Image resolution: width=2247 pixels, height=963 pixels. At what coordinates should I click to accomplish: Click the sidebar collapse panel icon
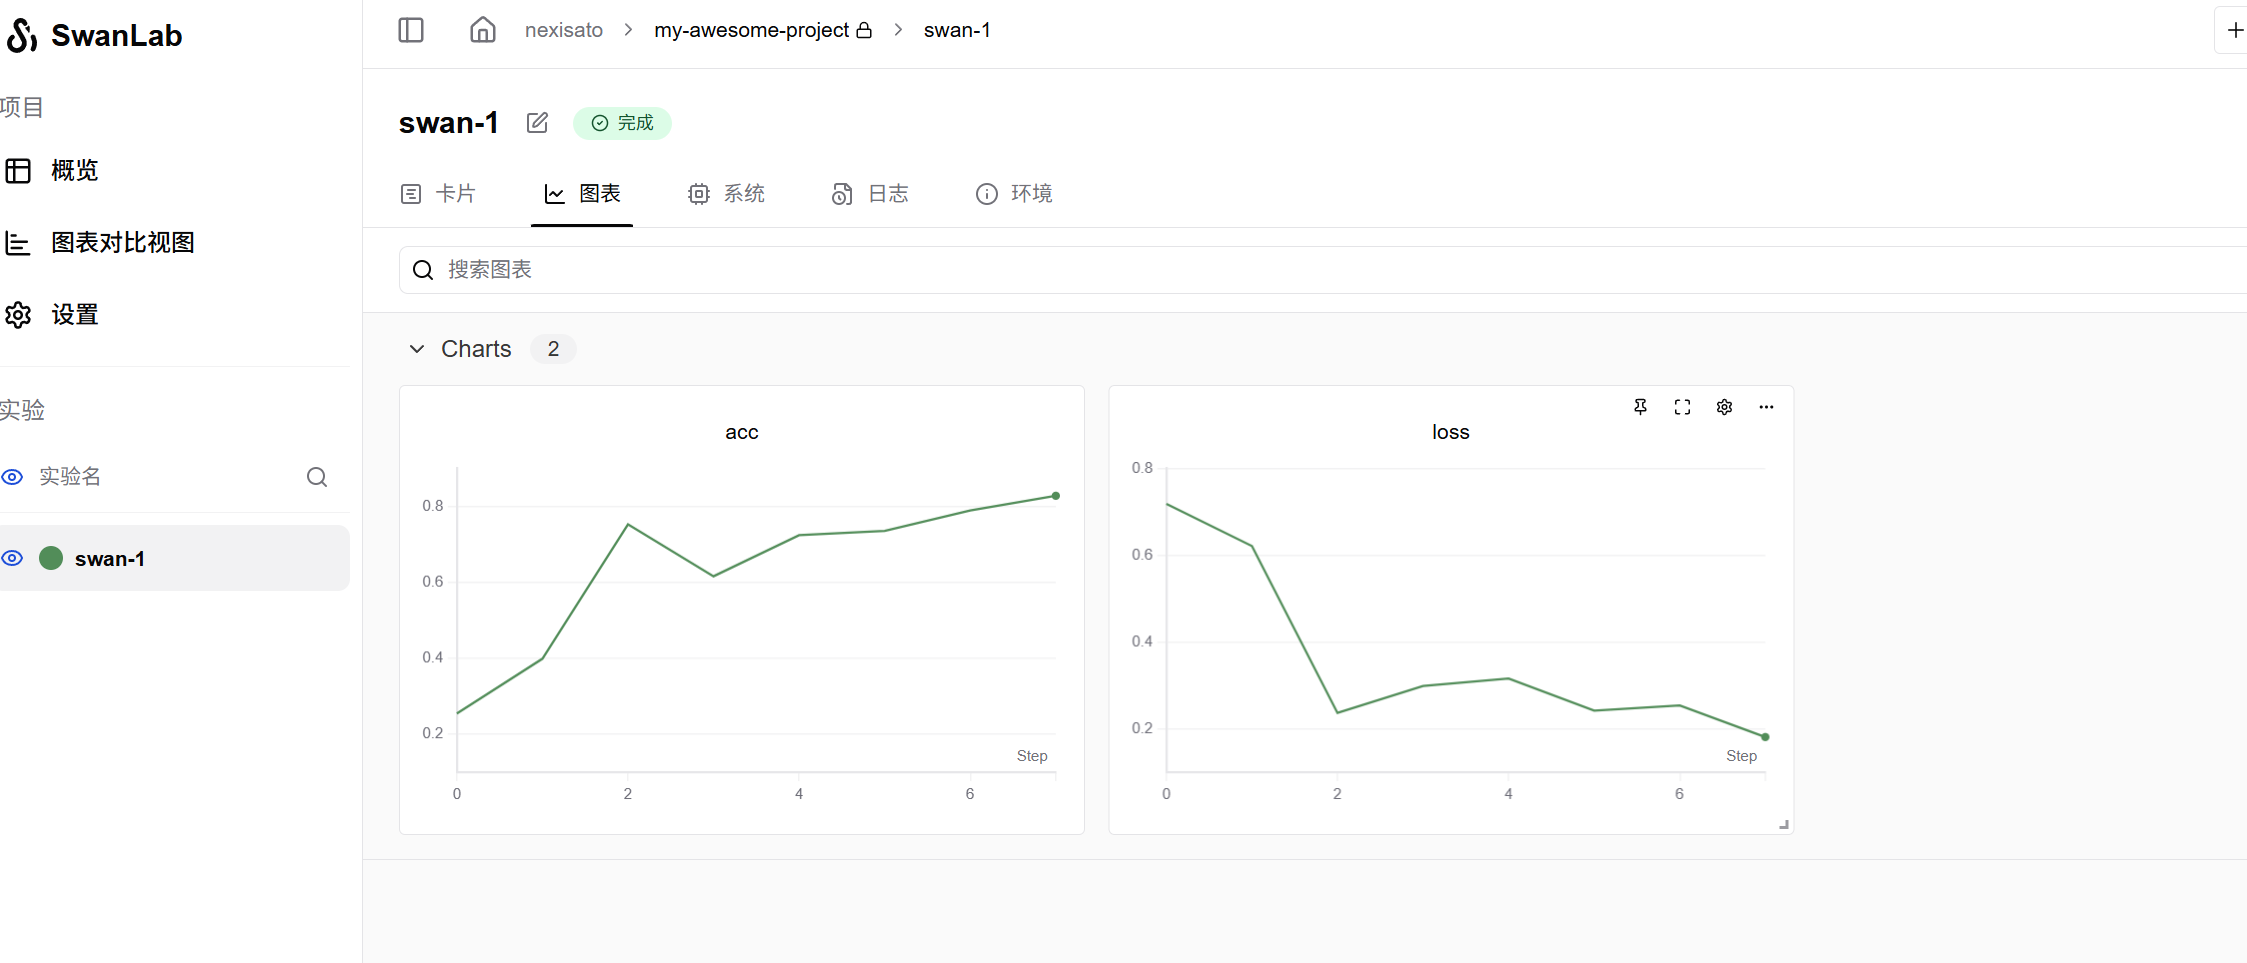click(411, 30)
